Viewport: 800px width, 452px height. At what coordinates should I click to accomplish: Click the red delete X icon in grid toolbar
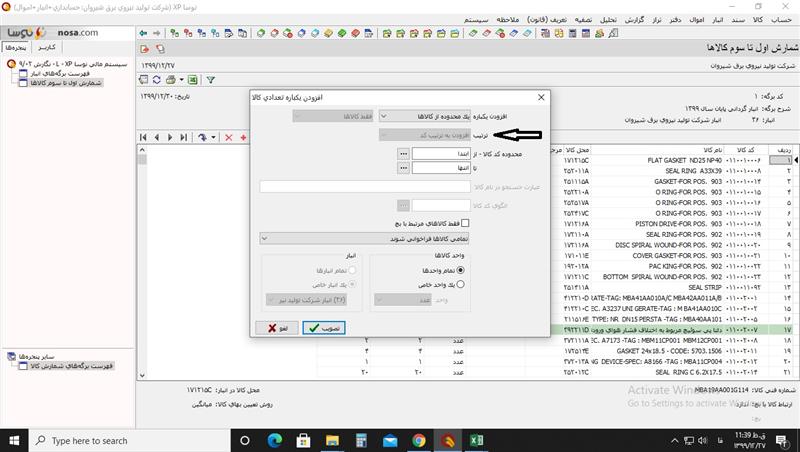click(x=229, y=137)
